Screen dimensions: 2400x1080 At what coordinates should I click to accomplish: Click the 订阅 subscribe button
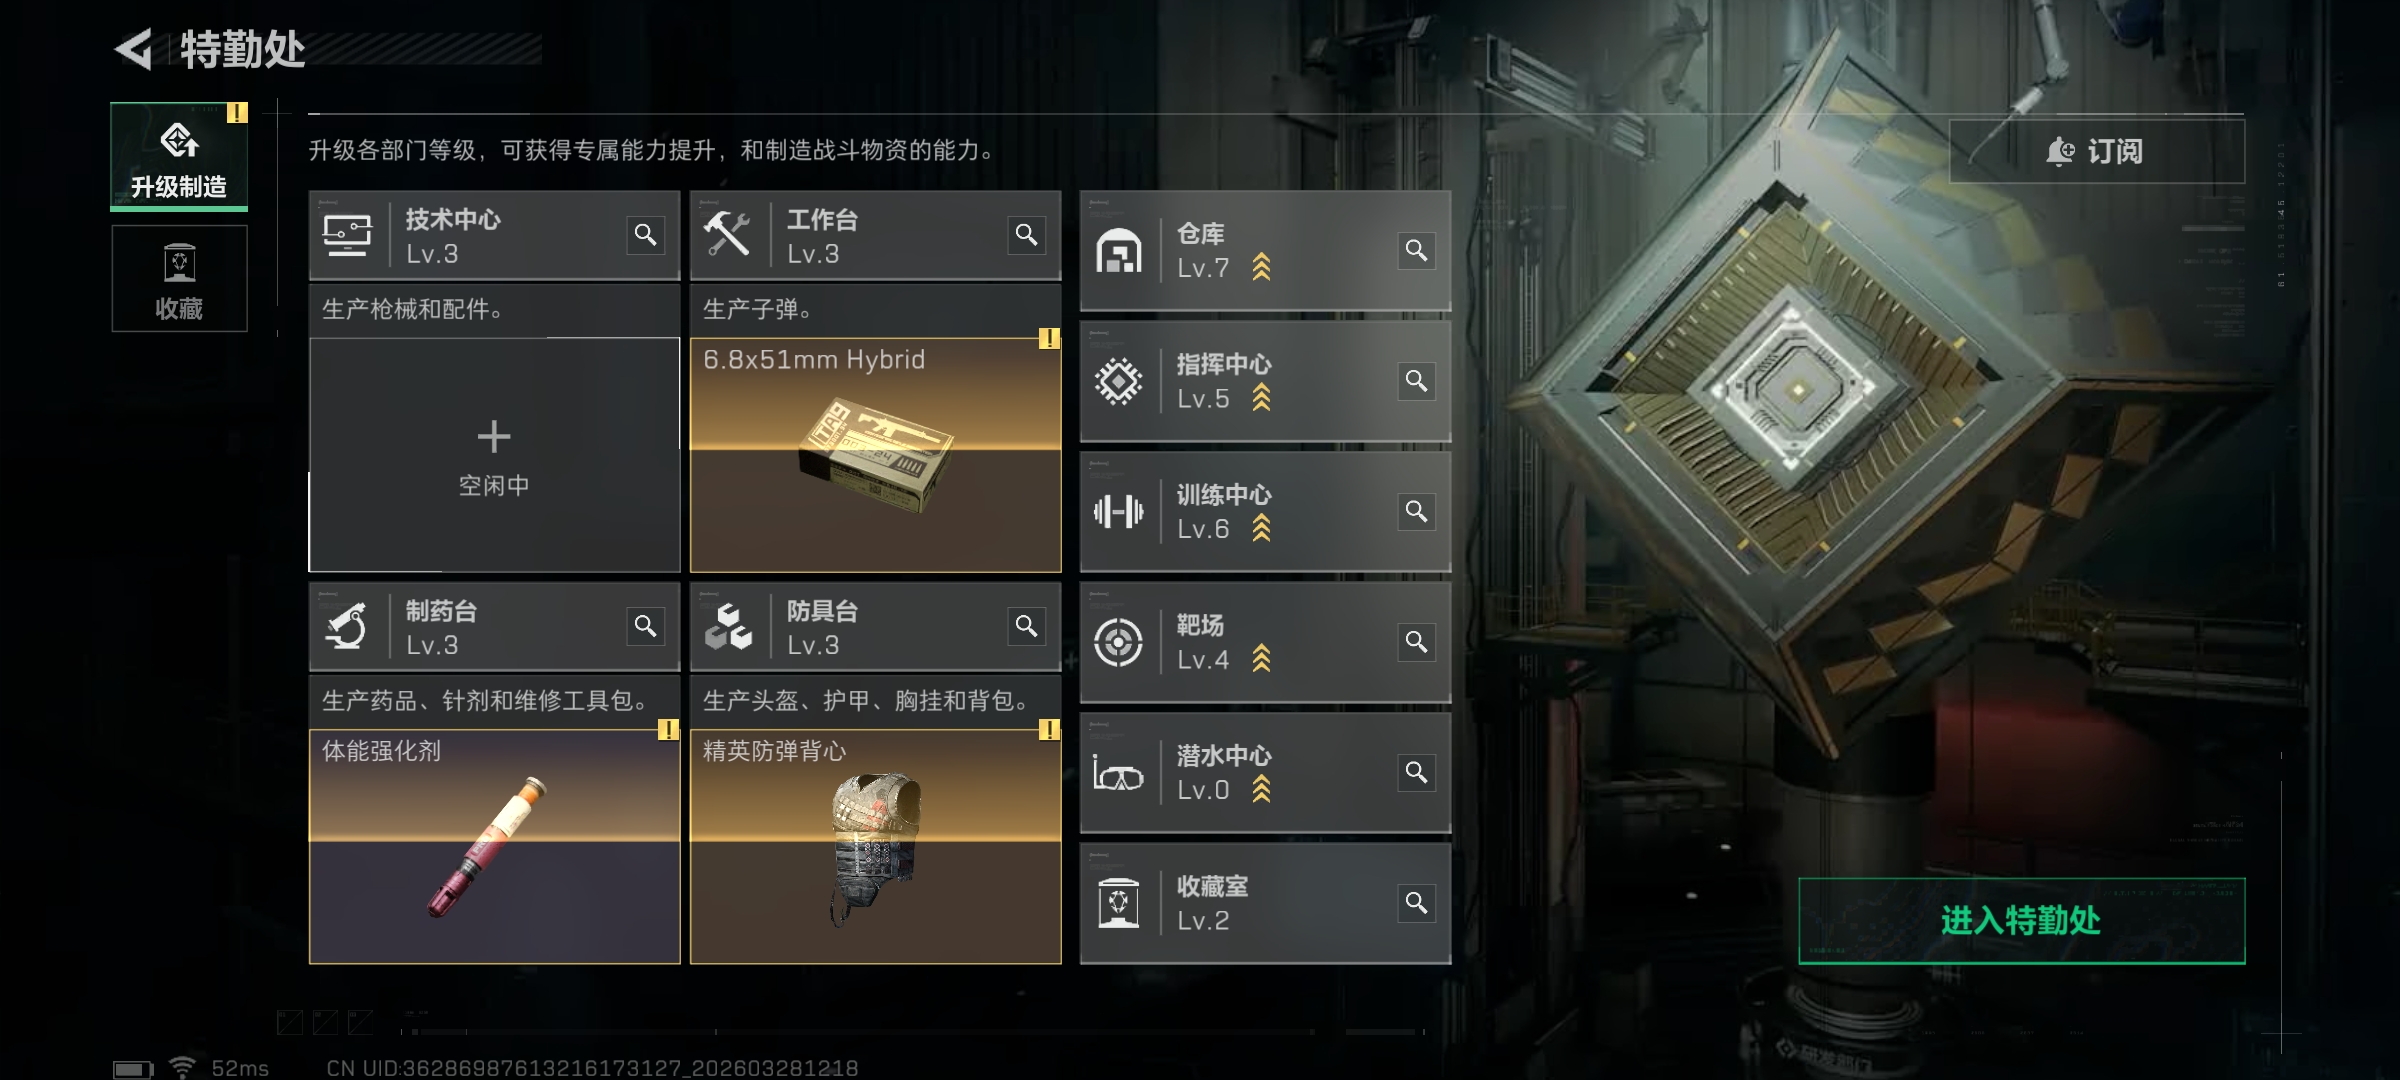click(x=2096, y=151)
